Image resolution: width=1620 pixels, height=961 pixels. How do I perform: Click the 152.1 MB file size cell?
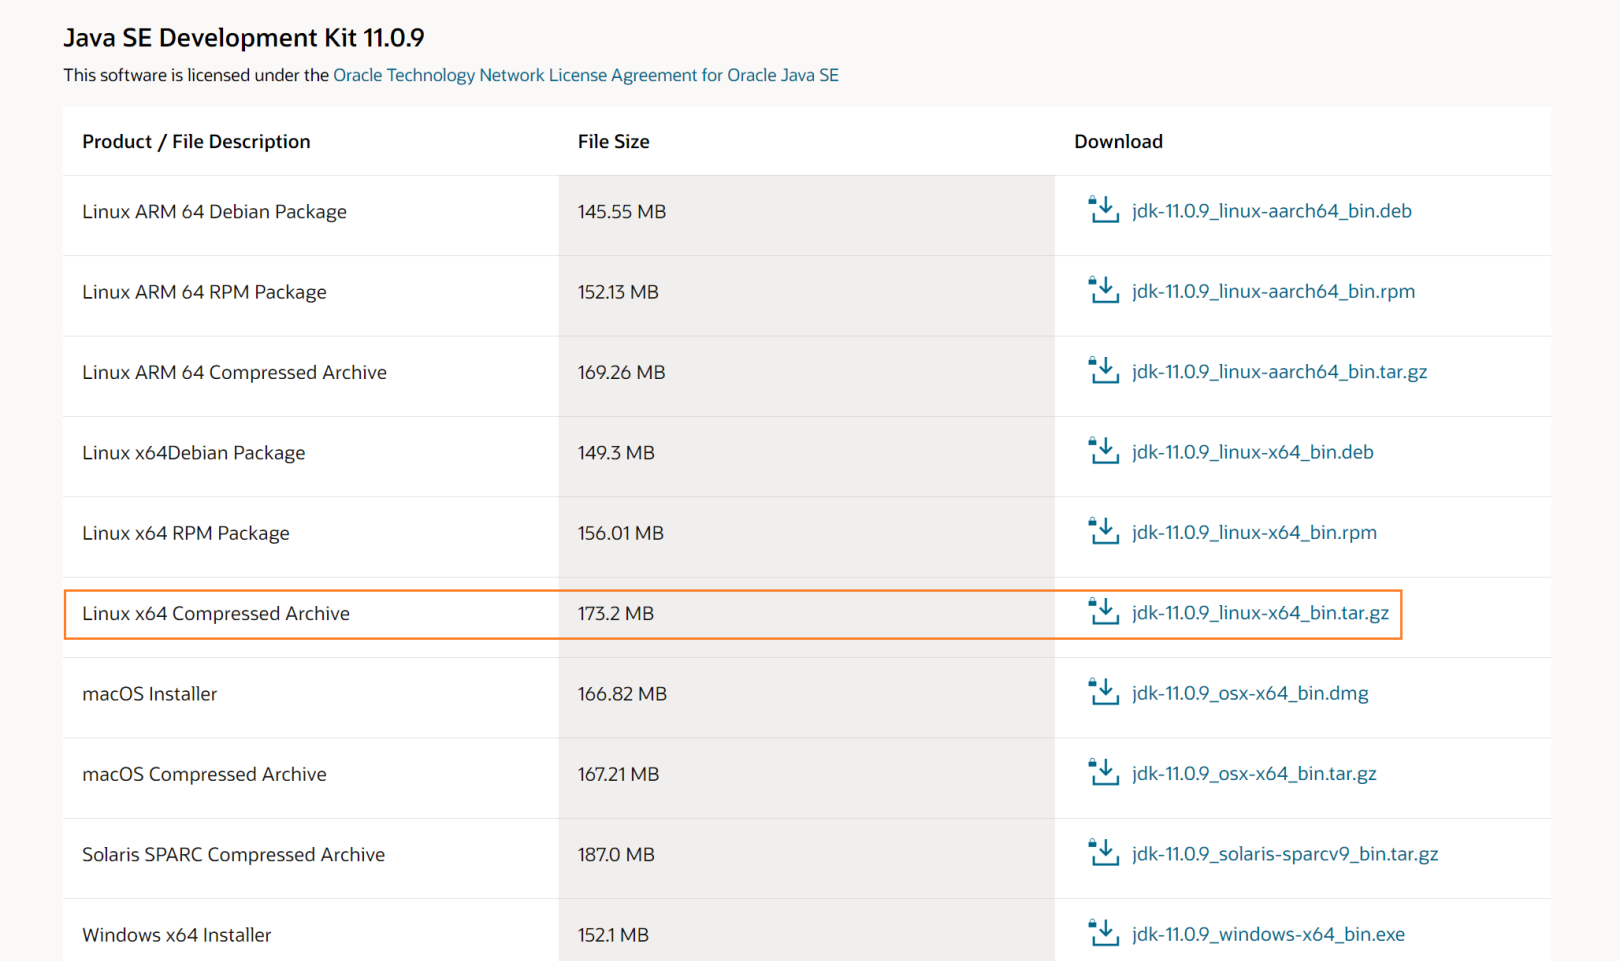(807, 930)
